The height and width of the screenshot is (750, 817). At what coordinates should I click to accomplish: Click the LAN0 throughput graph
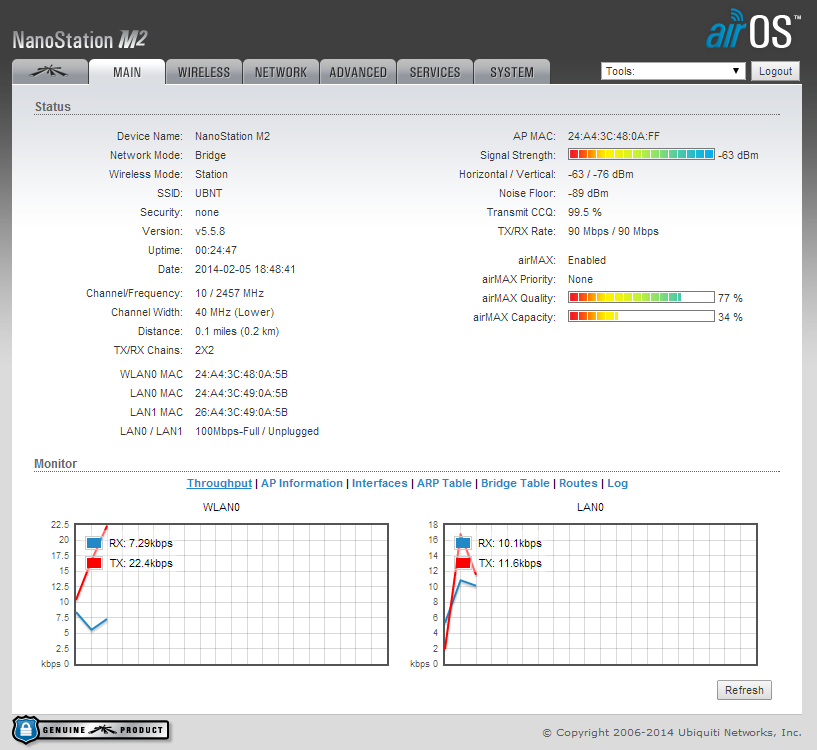[600, 594]
